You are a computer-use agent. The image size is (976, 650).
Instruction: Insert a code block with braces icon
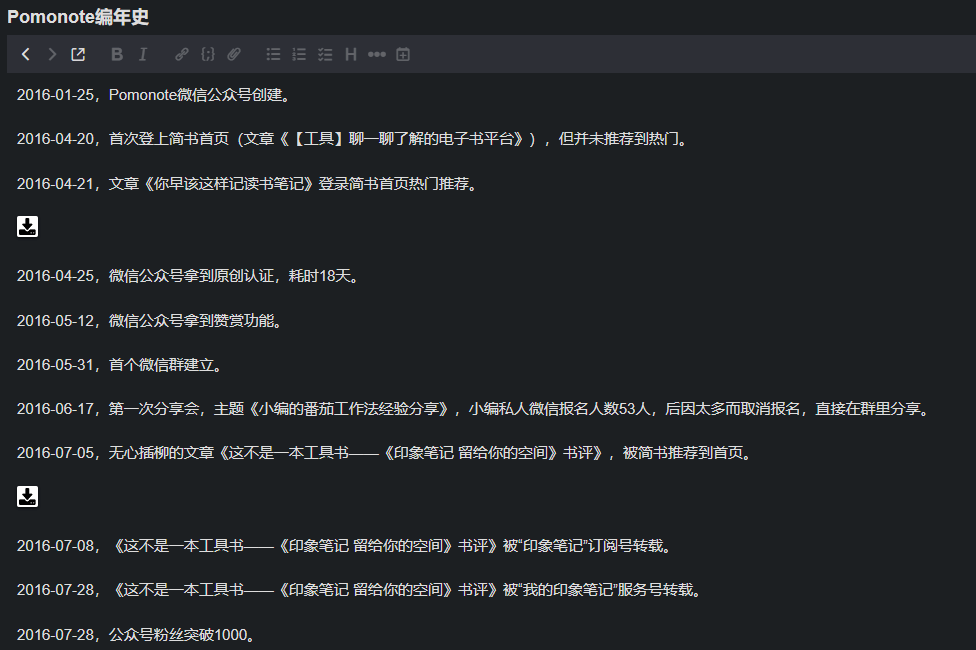[x=208, y=54]
